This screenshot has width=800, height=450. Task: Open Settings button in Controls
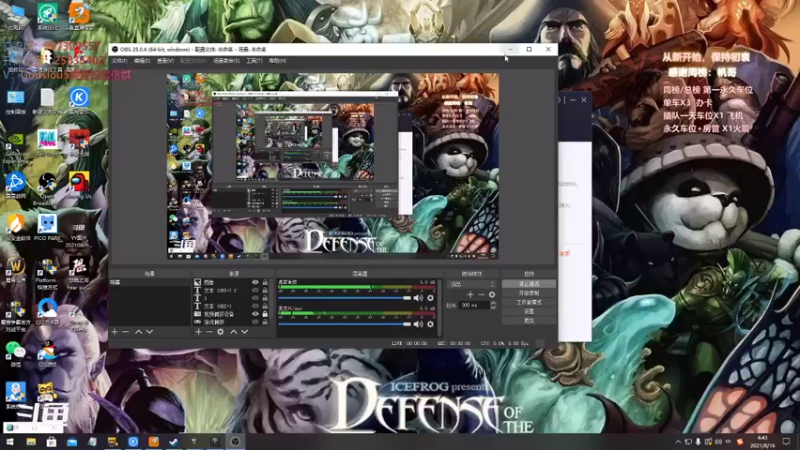point(529,311)
